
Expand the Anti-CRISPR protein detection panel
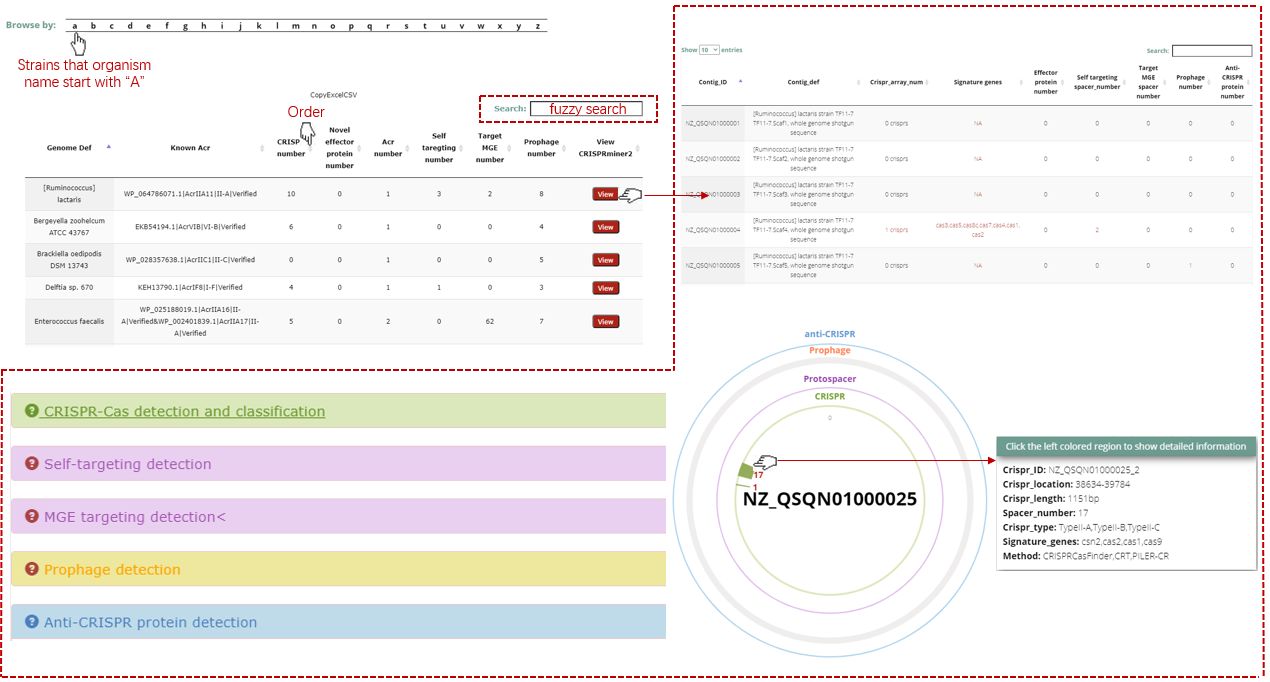150,622
